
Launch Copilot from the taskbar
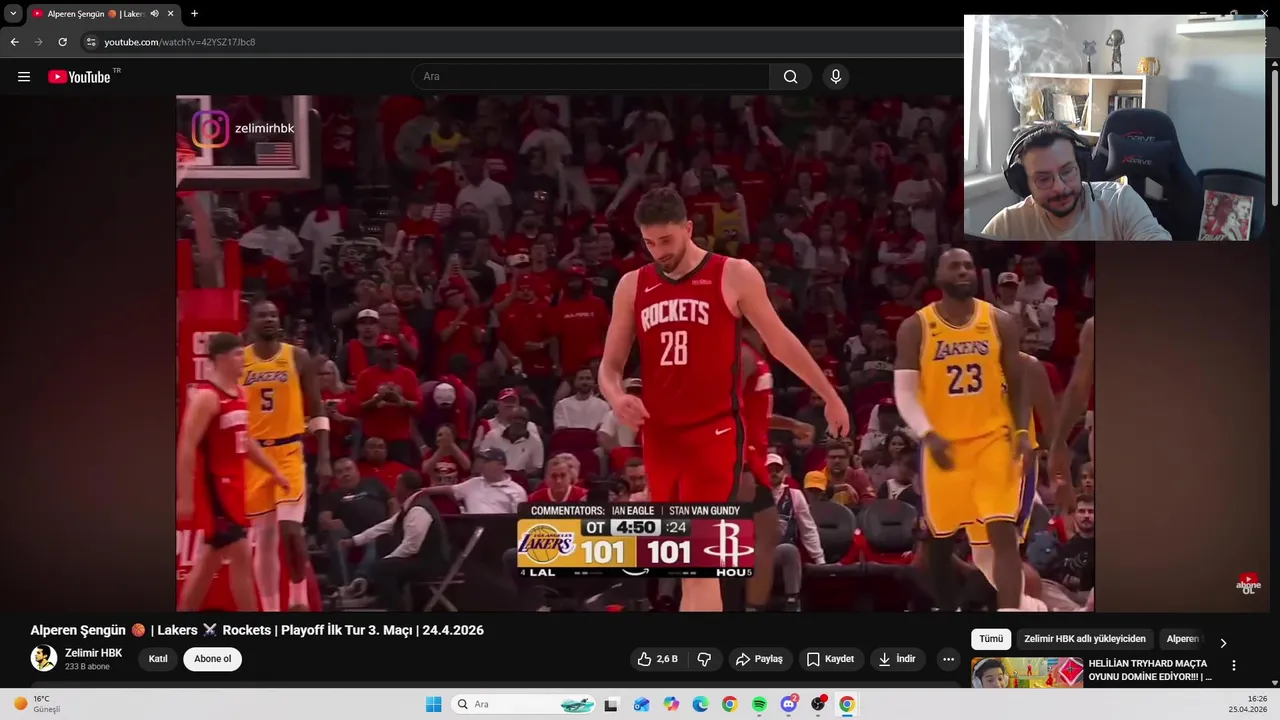671,704
